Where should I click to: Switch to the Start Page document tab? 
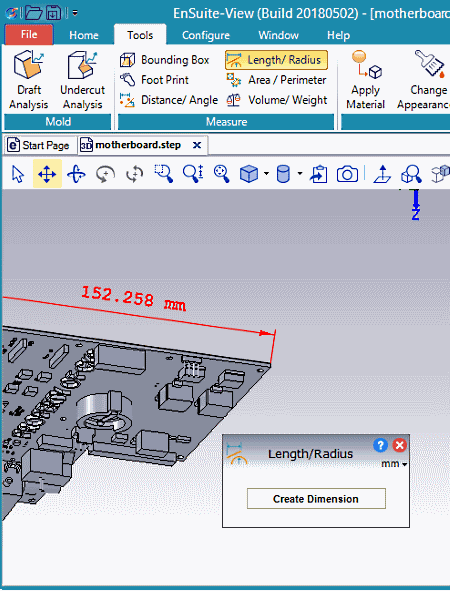[x=39, y=145]
